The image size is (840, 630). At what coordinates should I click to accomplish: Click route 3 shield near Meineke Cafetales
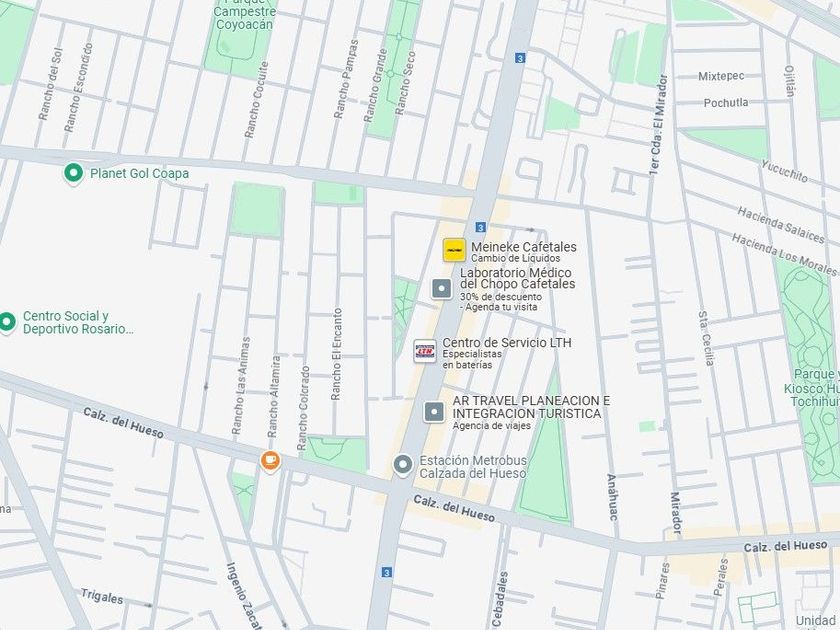coord(481,228)
